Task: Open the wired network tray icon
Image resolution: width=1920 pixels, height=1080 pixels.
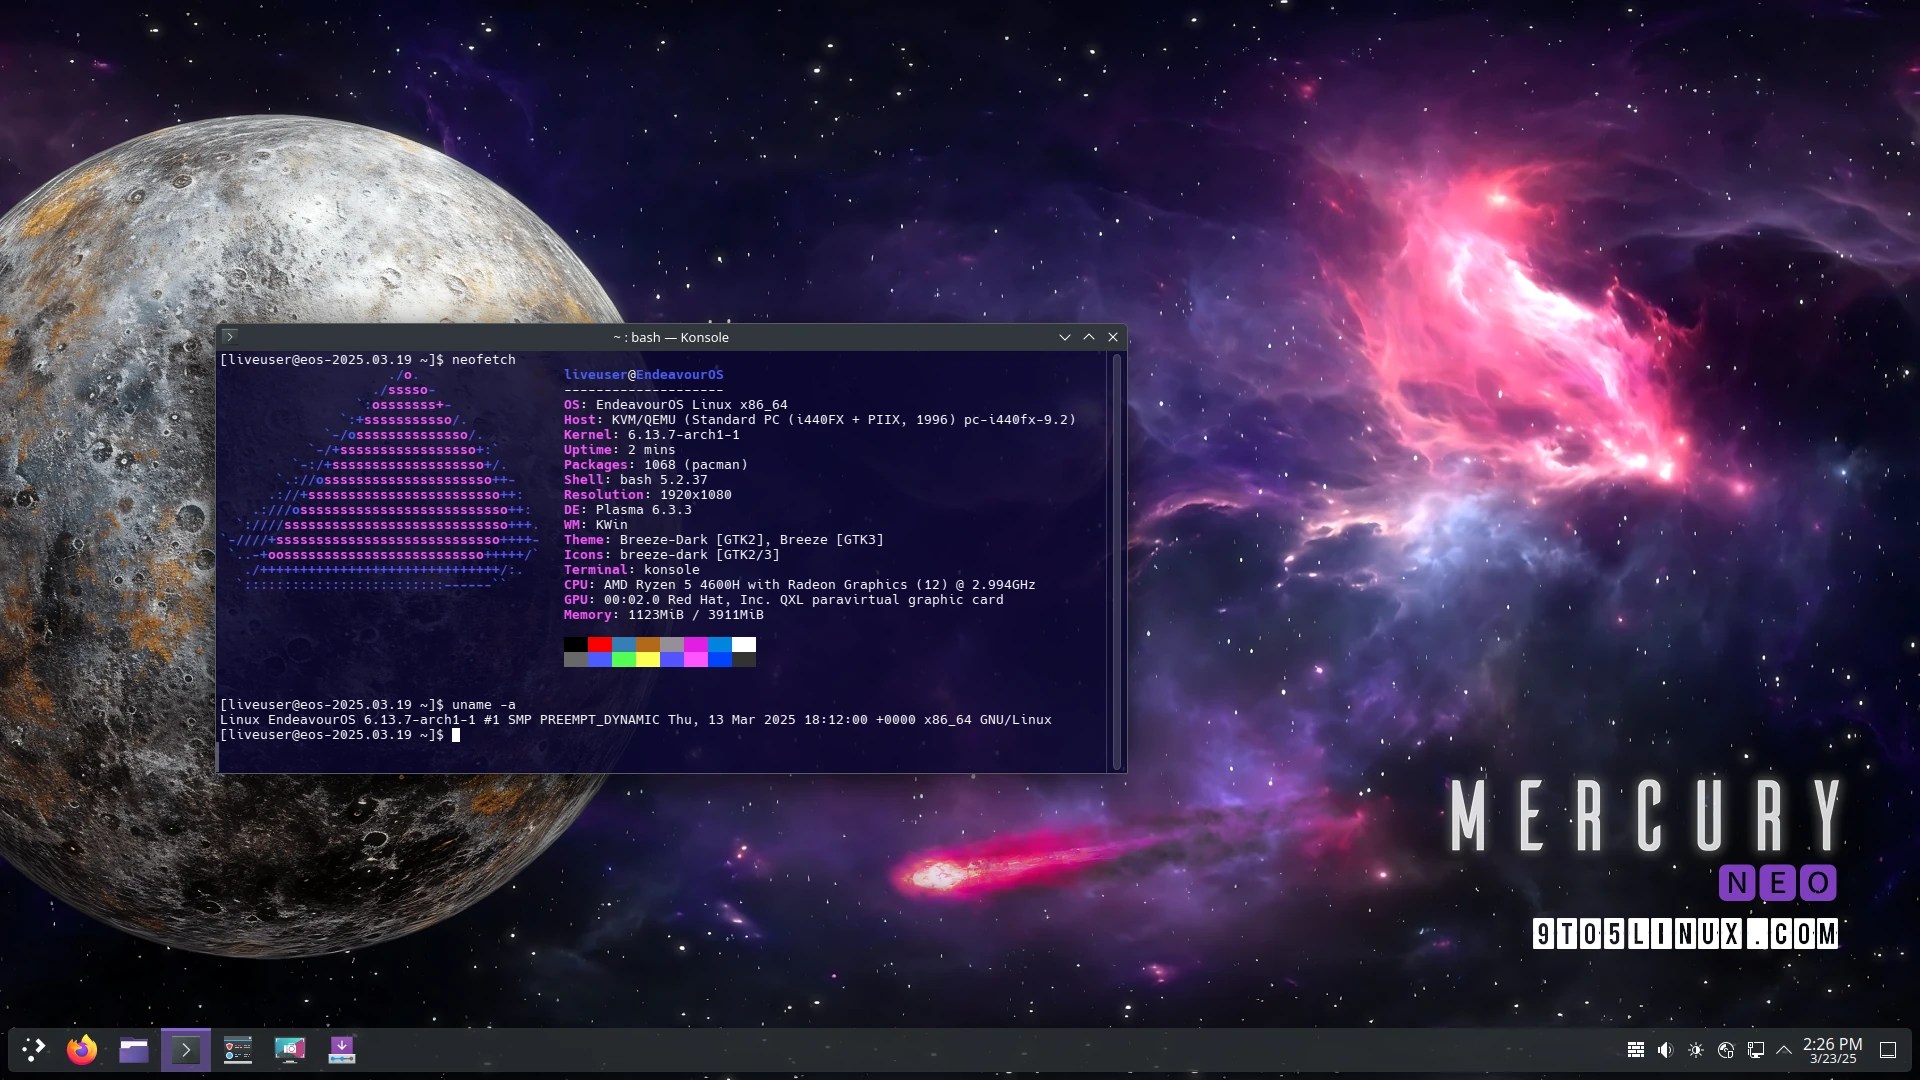Action: tap(1756, 1050)
